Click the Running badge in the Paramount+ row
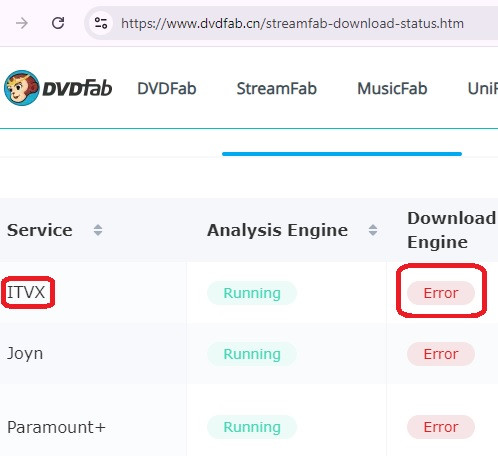The image size is (498, 456). coord(252,427)
